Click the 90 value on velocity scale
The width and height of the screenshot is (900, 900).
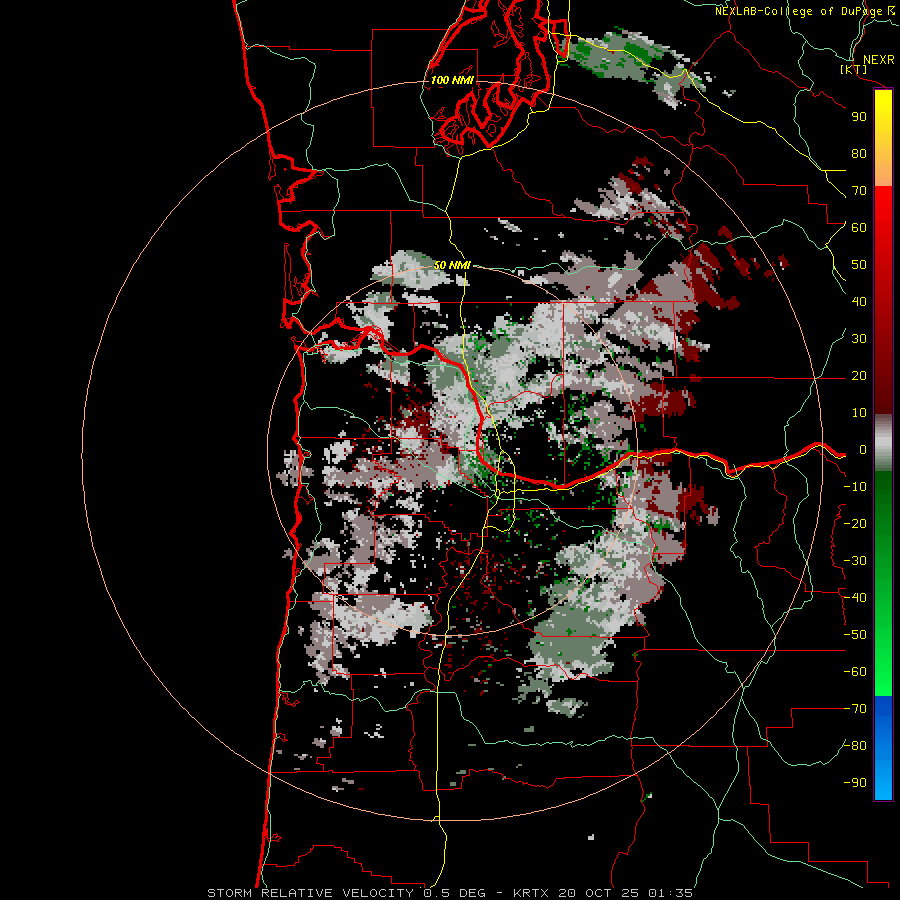(859, 117)
